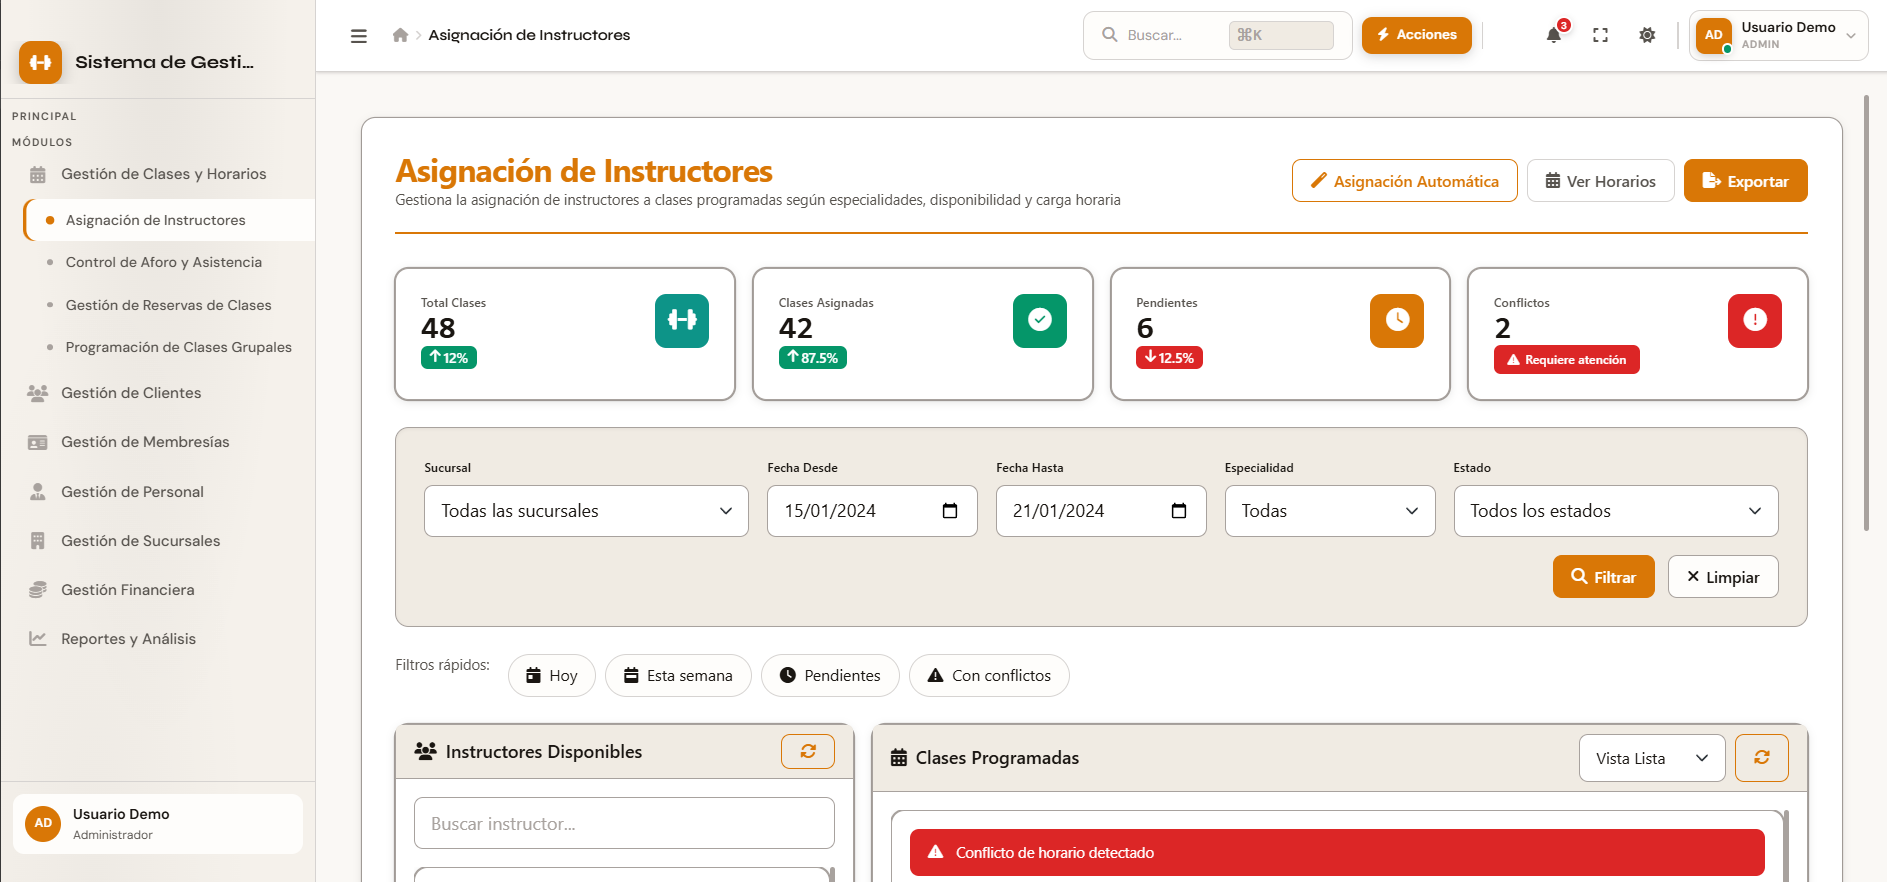The width and height of the screenshot is (1887, 882).
Task: Click Ver Horarios button
Action: point(1600,181)
